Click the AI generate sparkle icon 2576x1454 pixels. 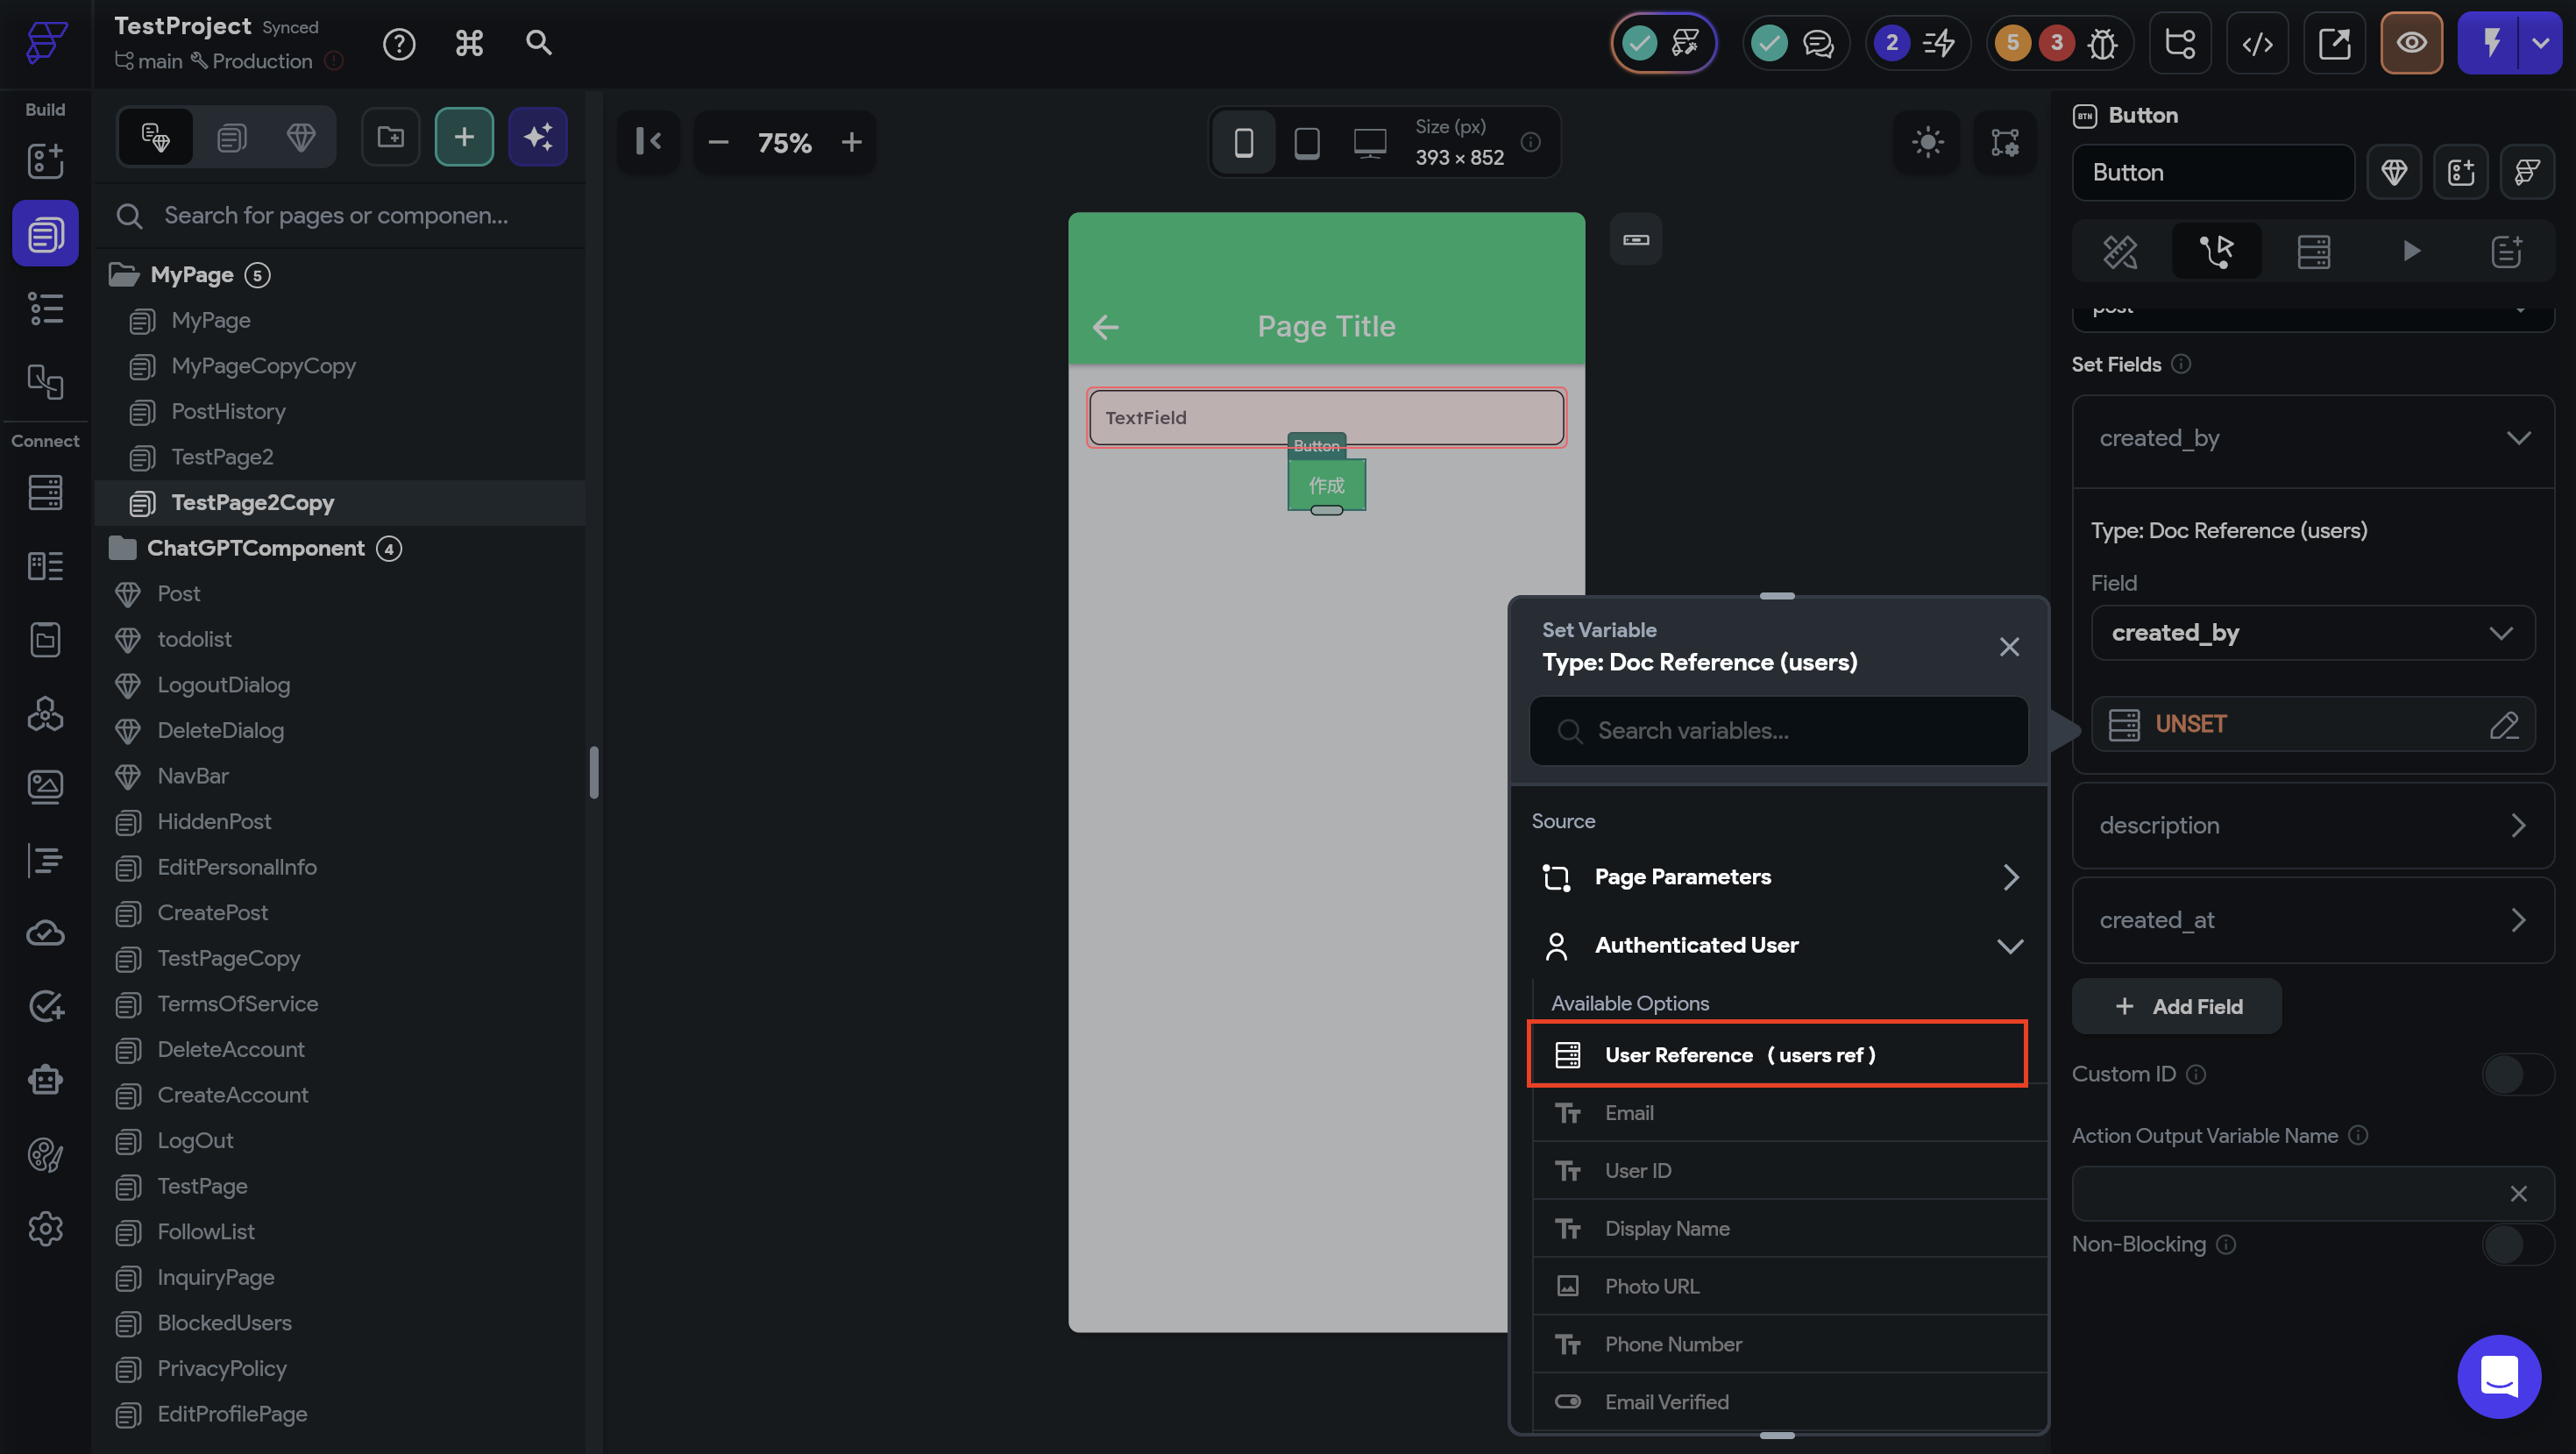click(538, 137)
